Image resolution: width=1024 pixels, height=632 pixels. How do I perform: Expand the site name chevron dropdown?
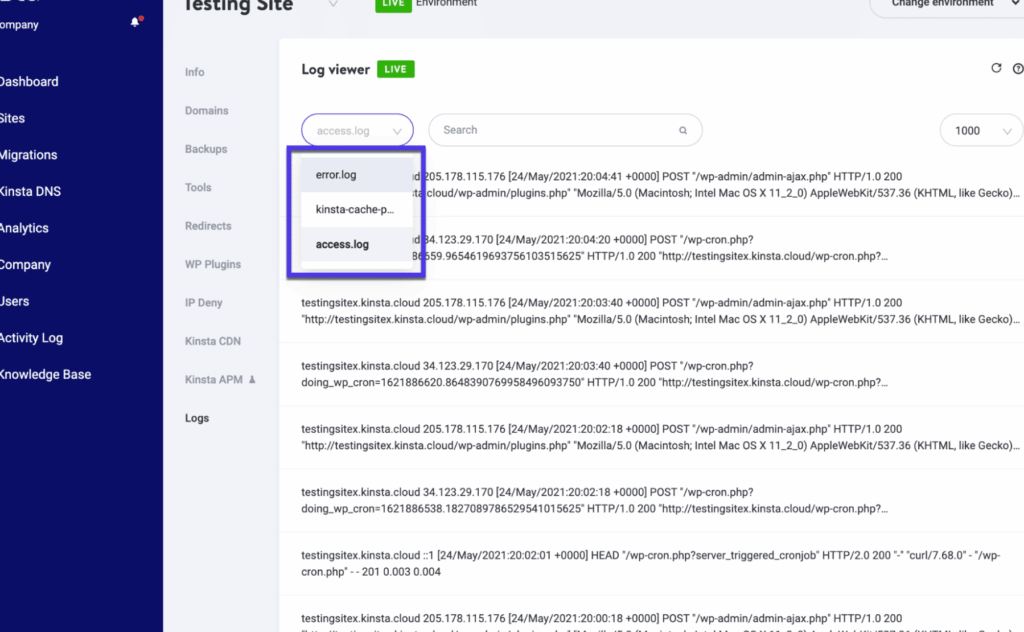333,5
